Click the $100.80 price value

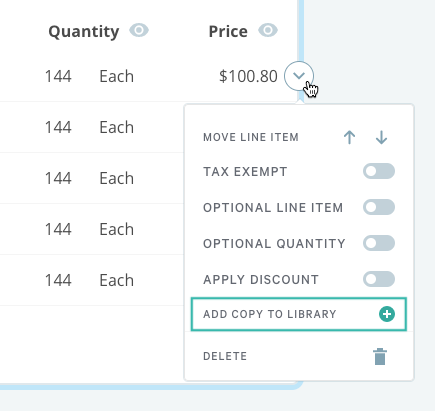[248, 76]
